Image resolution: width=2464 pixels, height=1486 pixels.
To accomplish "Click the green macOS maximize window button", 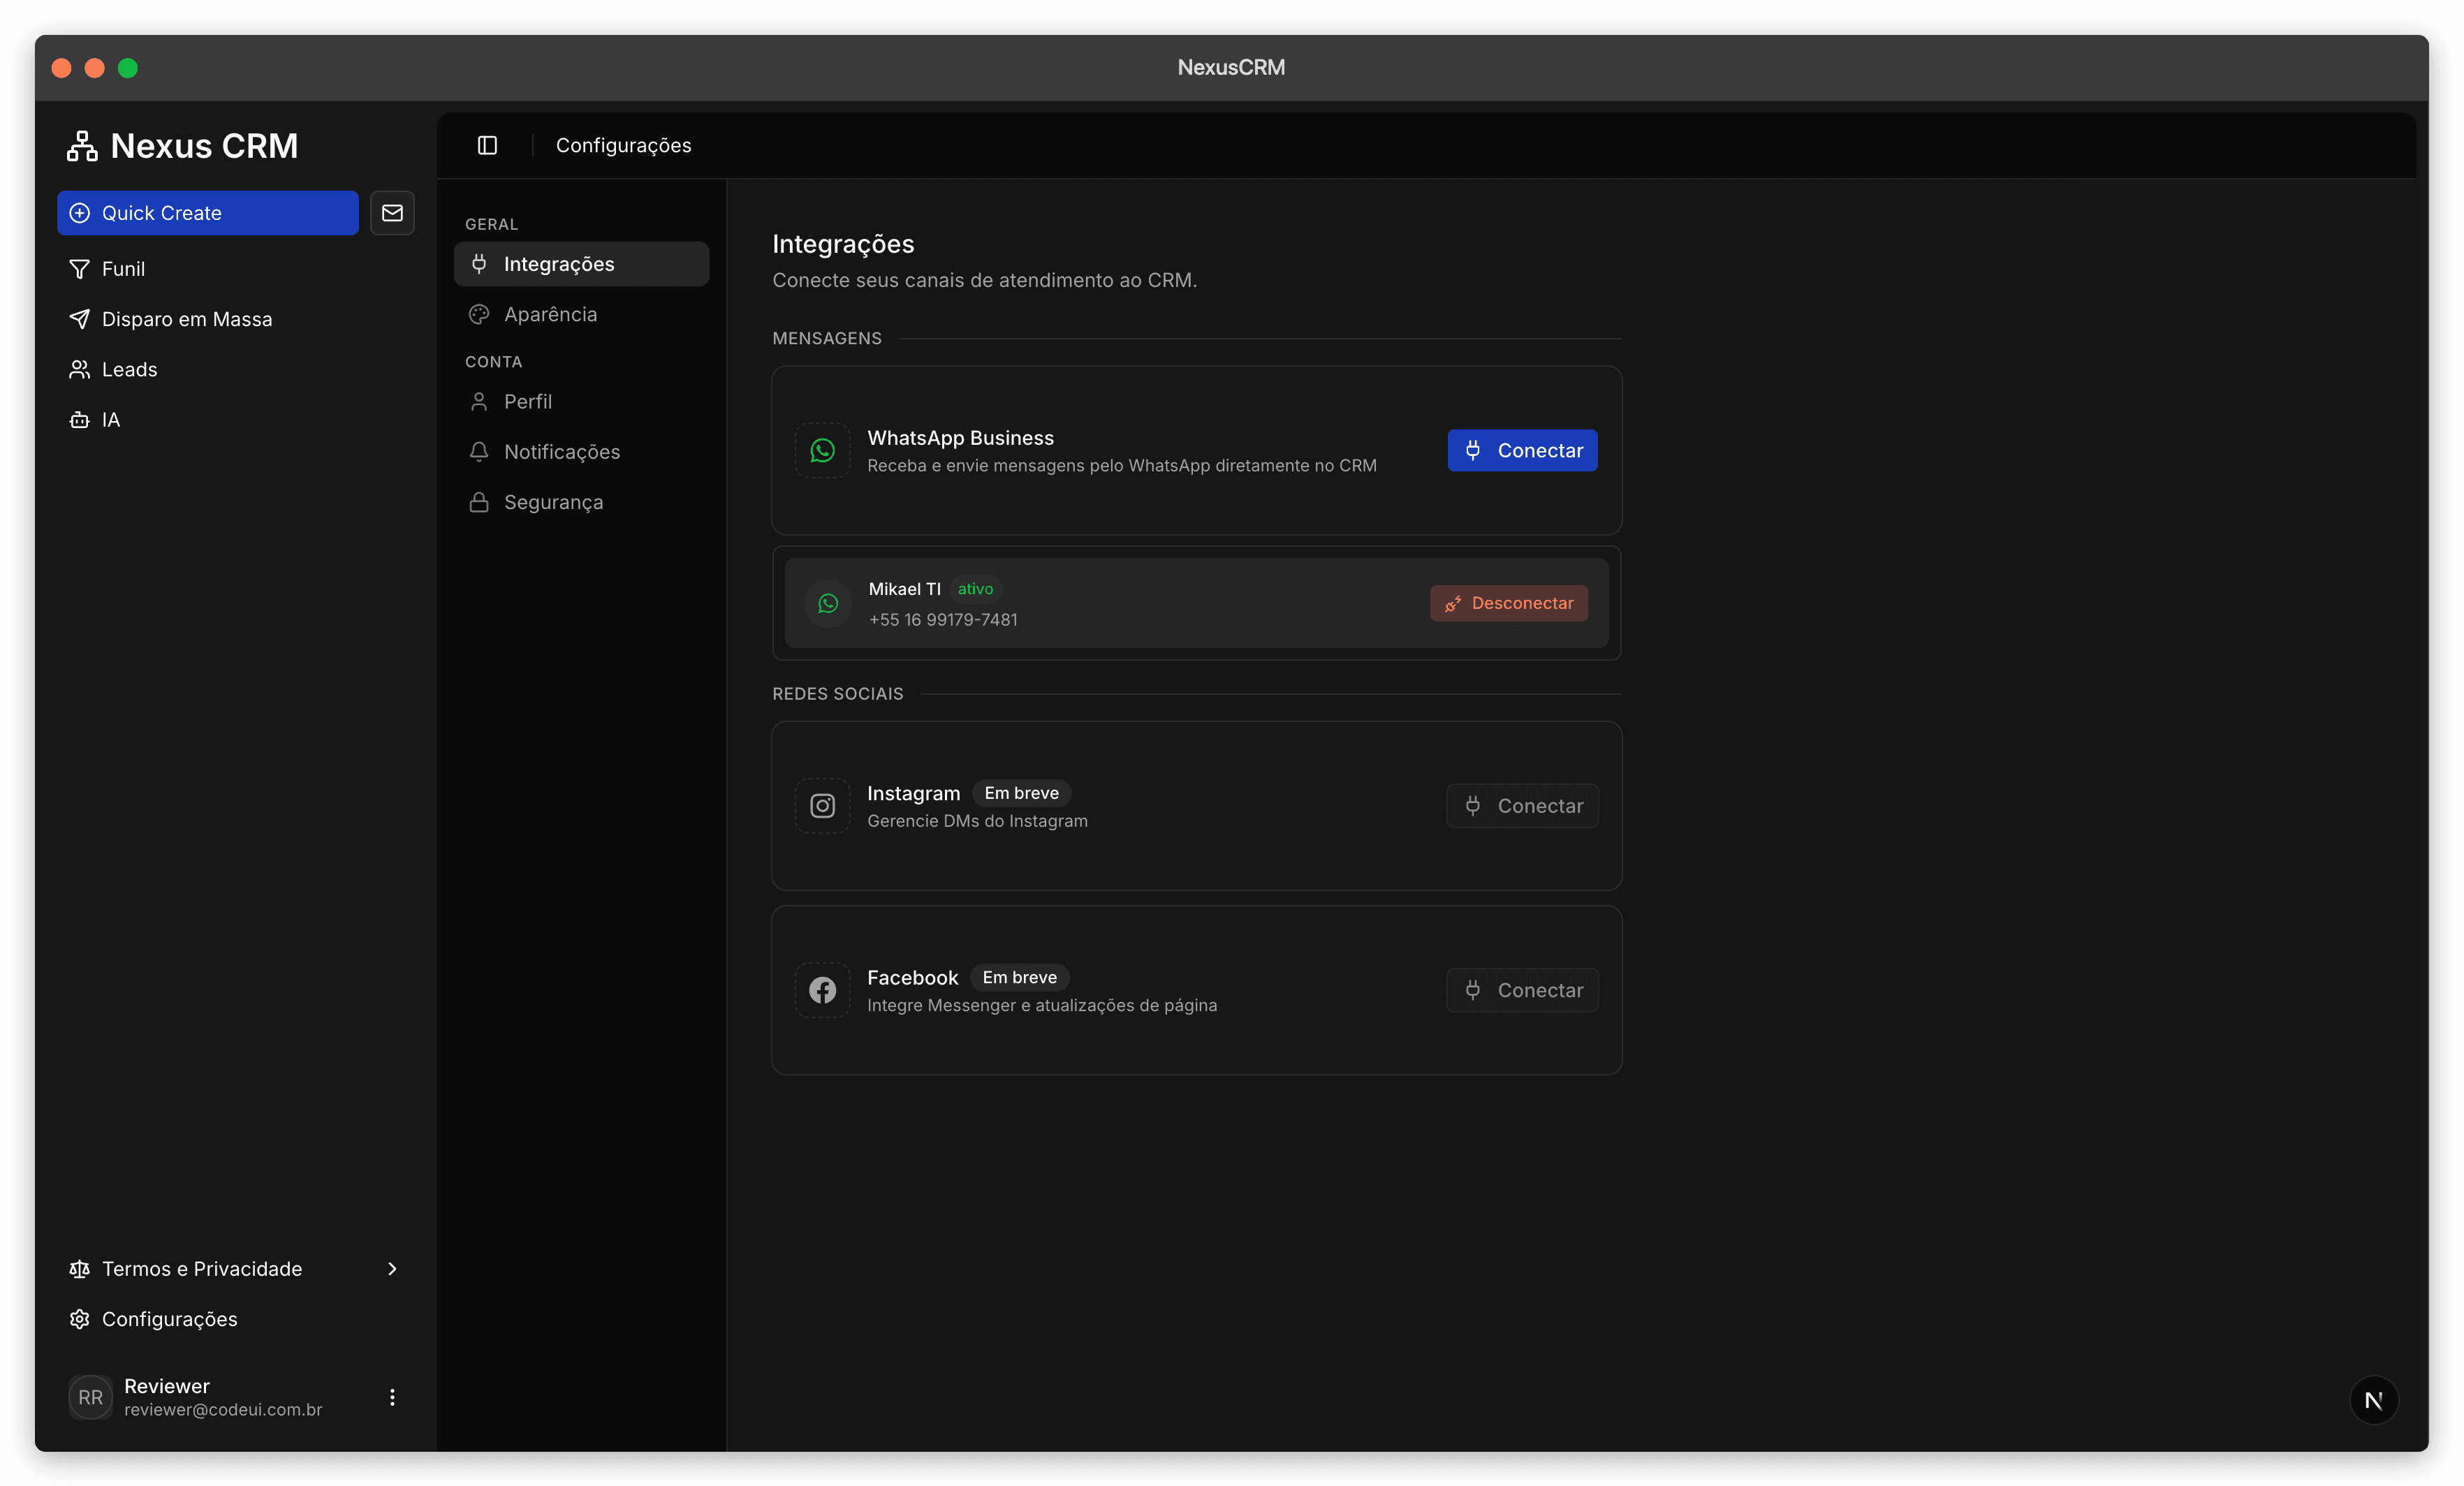I will [x=128, y=68].
